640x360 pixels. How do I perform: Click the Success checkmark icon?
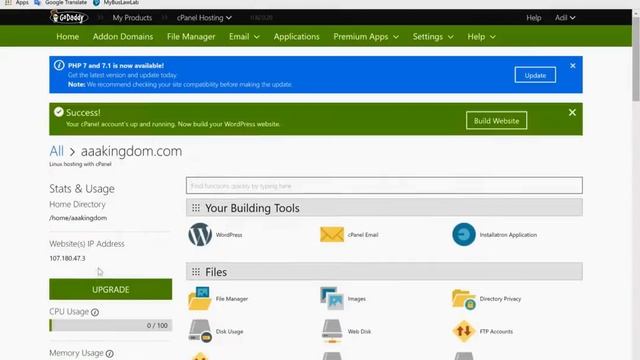coord(59,112)
